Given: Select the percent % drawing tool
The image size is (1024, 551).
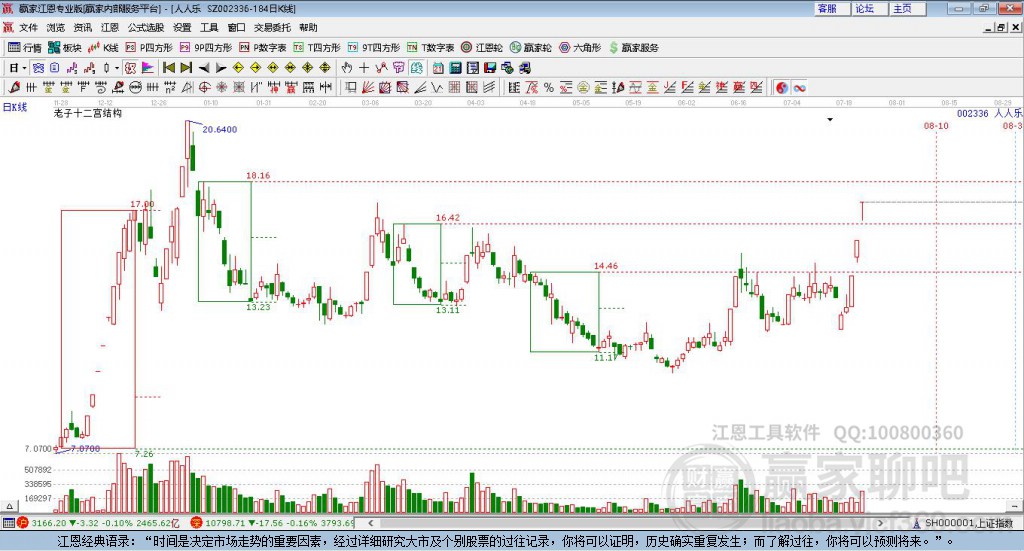Looking at the screenshot, I should click(549, 87).
